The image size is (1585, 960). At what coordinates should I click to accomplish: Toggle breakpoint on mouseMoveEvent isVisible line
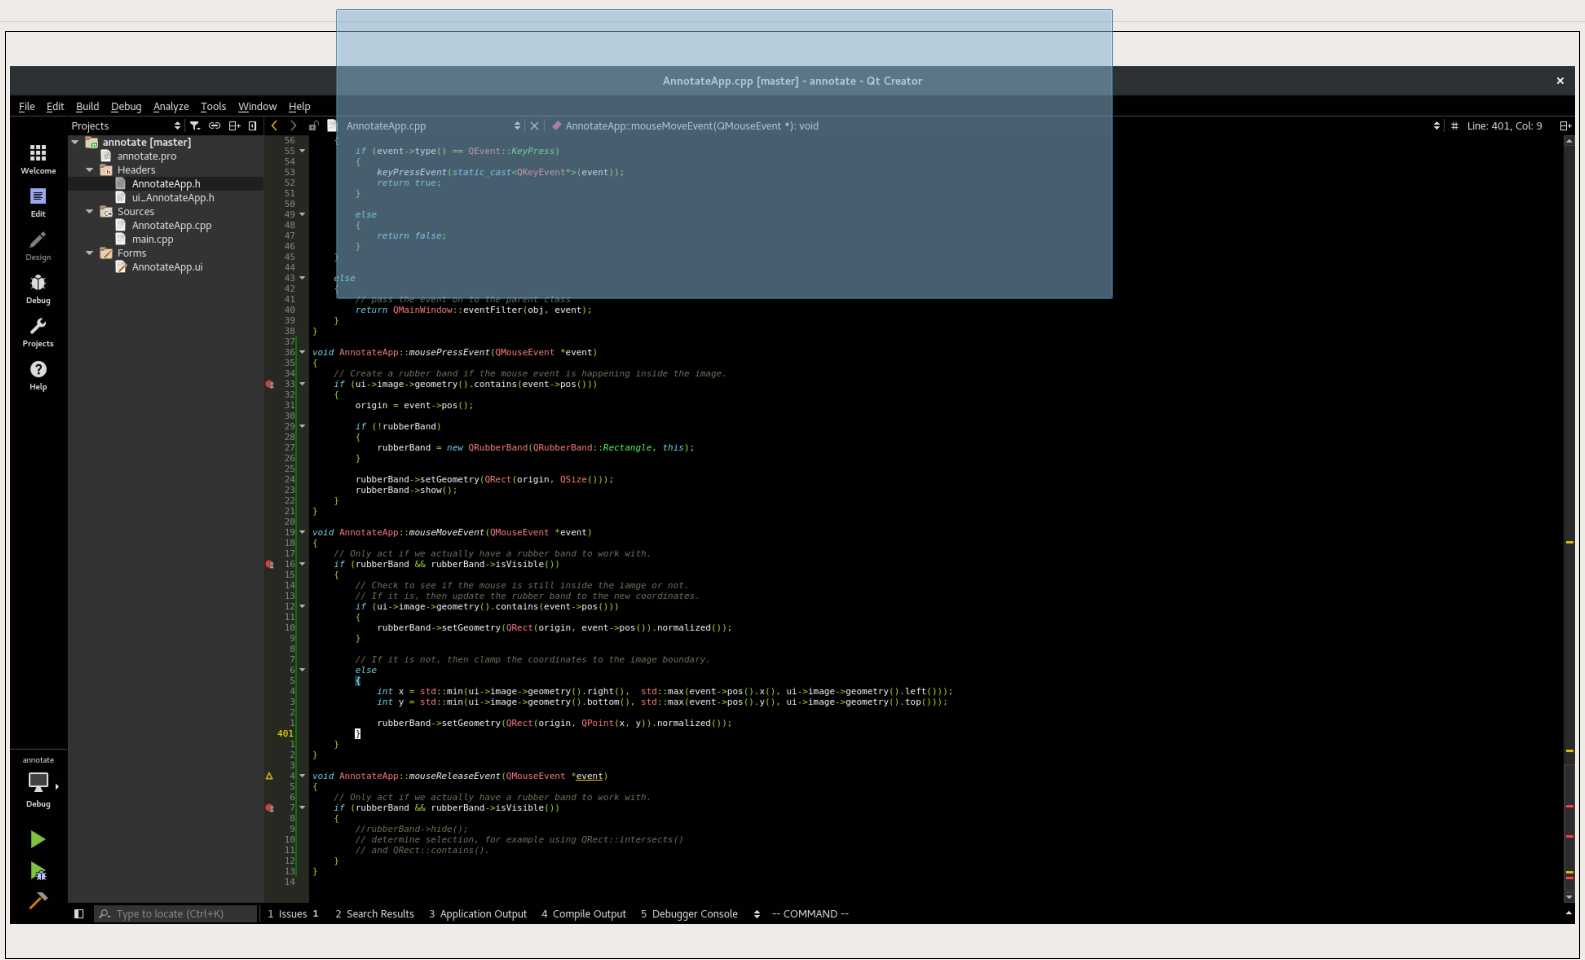pos(269,564)
